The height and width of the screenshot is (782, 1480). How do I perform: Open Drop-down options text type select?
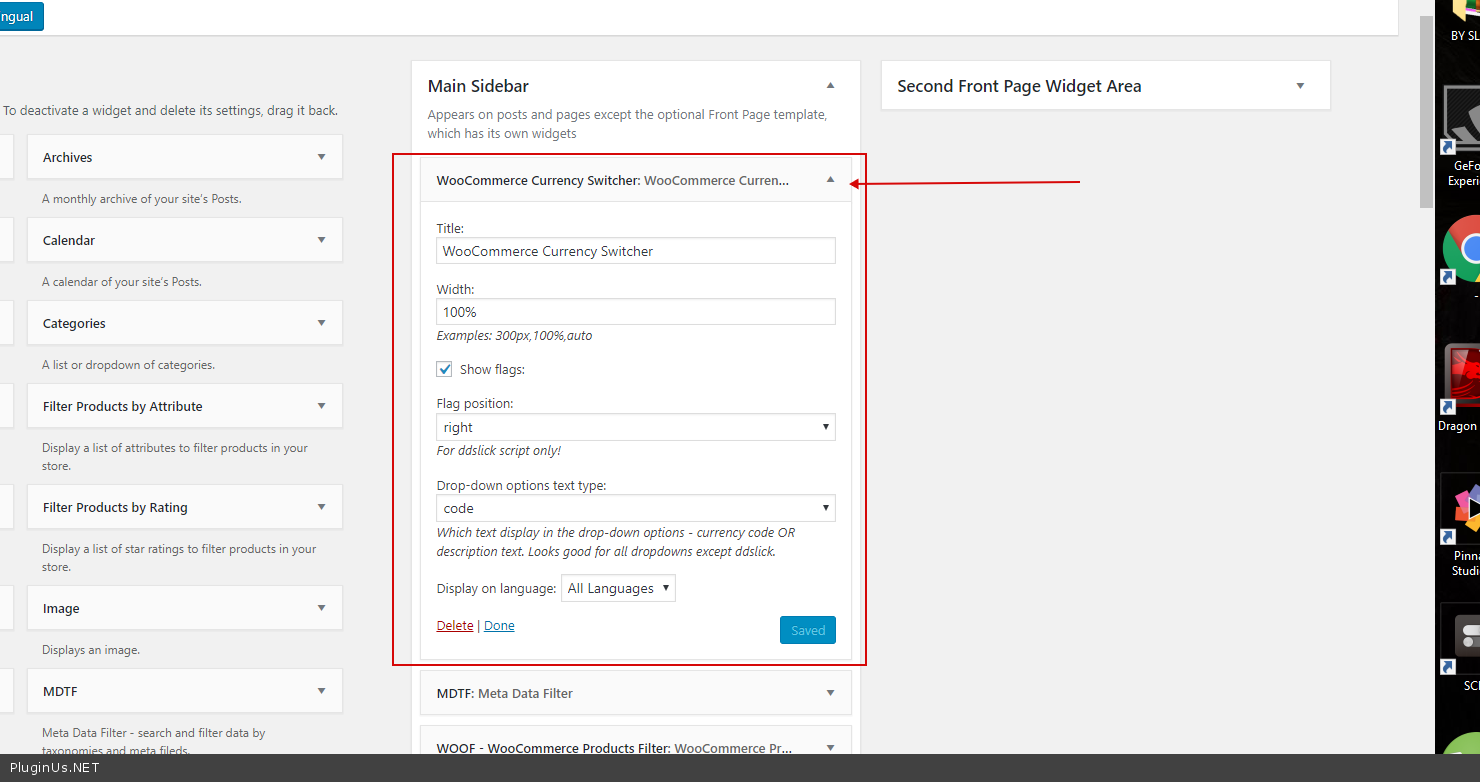(635, 508)
